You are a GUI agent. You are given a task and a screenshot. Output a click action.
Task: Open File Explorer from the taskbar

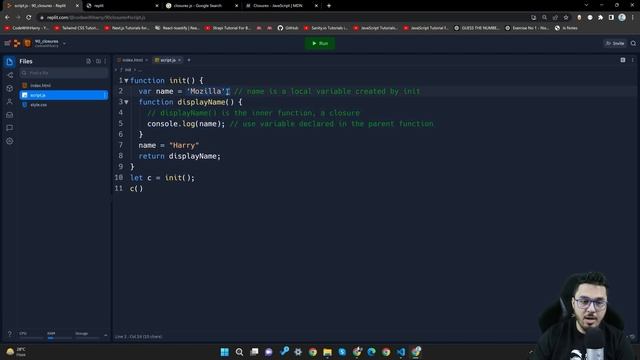pyautogui.click(x=327, y=352)
